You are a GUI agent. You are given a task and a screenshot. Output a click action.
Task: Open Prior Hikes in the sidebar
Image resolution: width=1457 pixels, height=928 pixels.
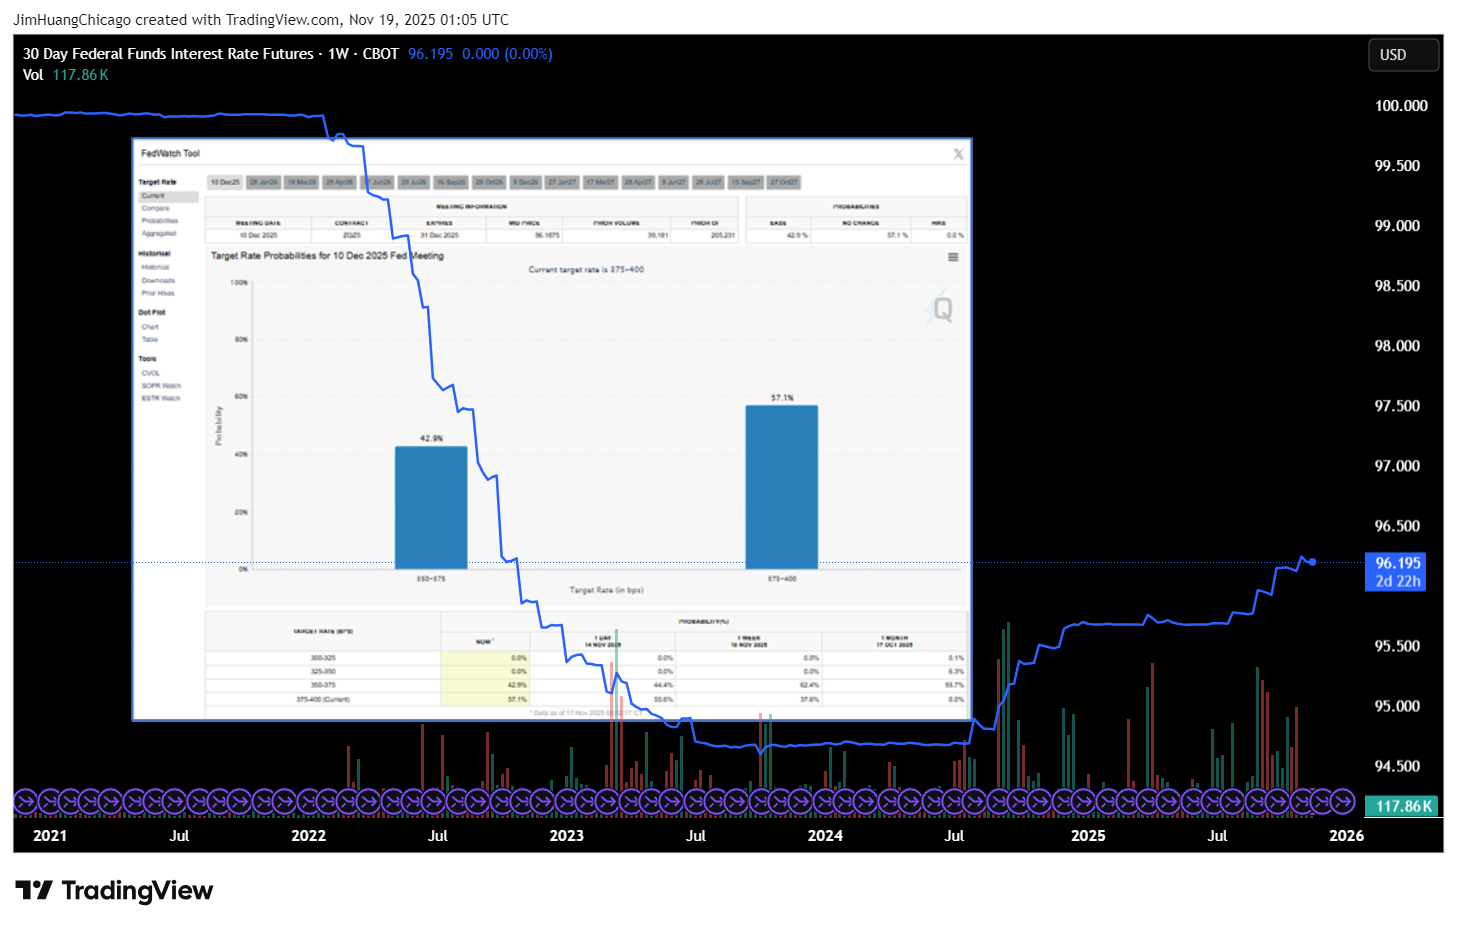pos(158,293)
